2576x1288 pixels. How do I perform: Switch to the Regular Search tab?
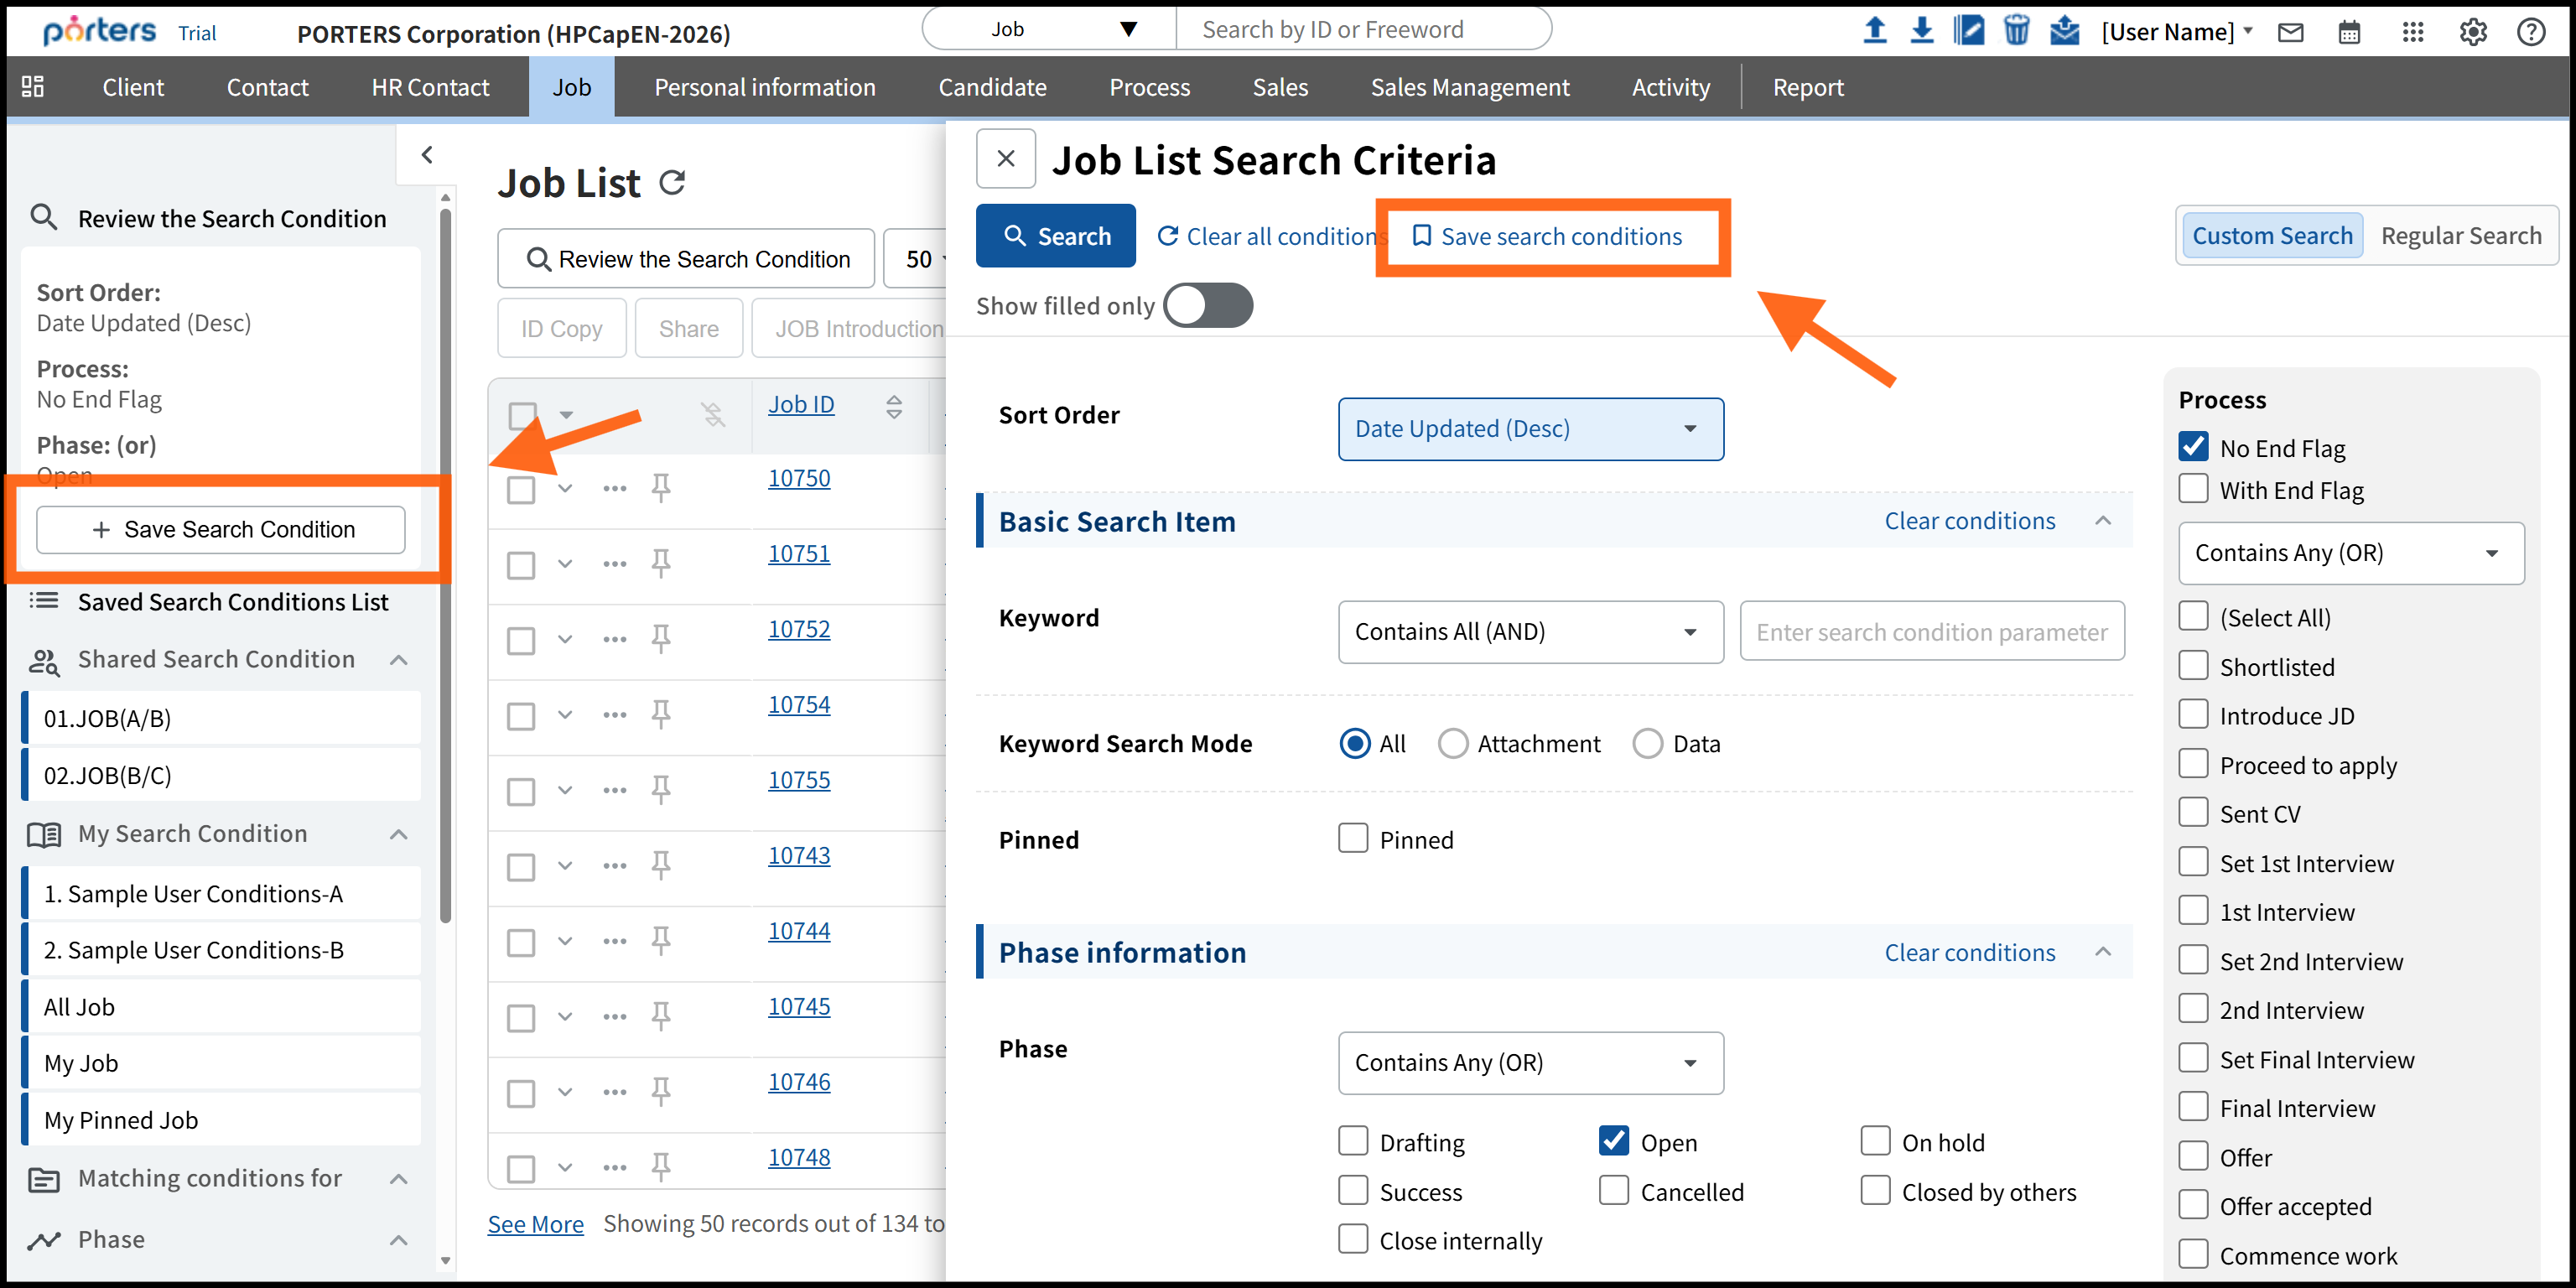point(2460,236)
